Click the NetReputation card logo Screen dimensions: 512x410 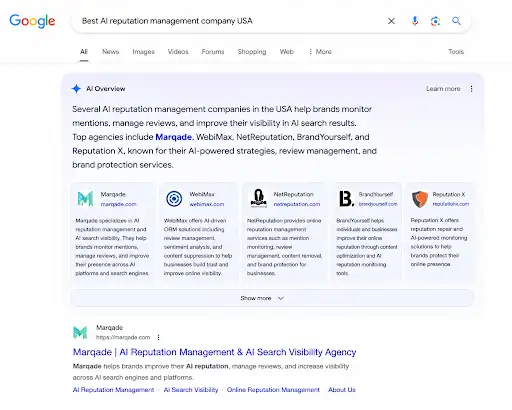tap(259, 199)
